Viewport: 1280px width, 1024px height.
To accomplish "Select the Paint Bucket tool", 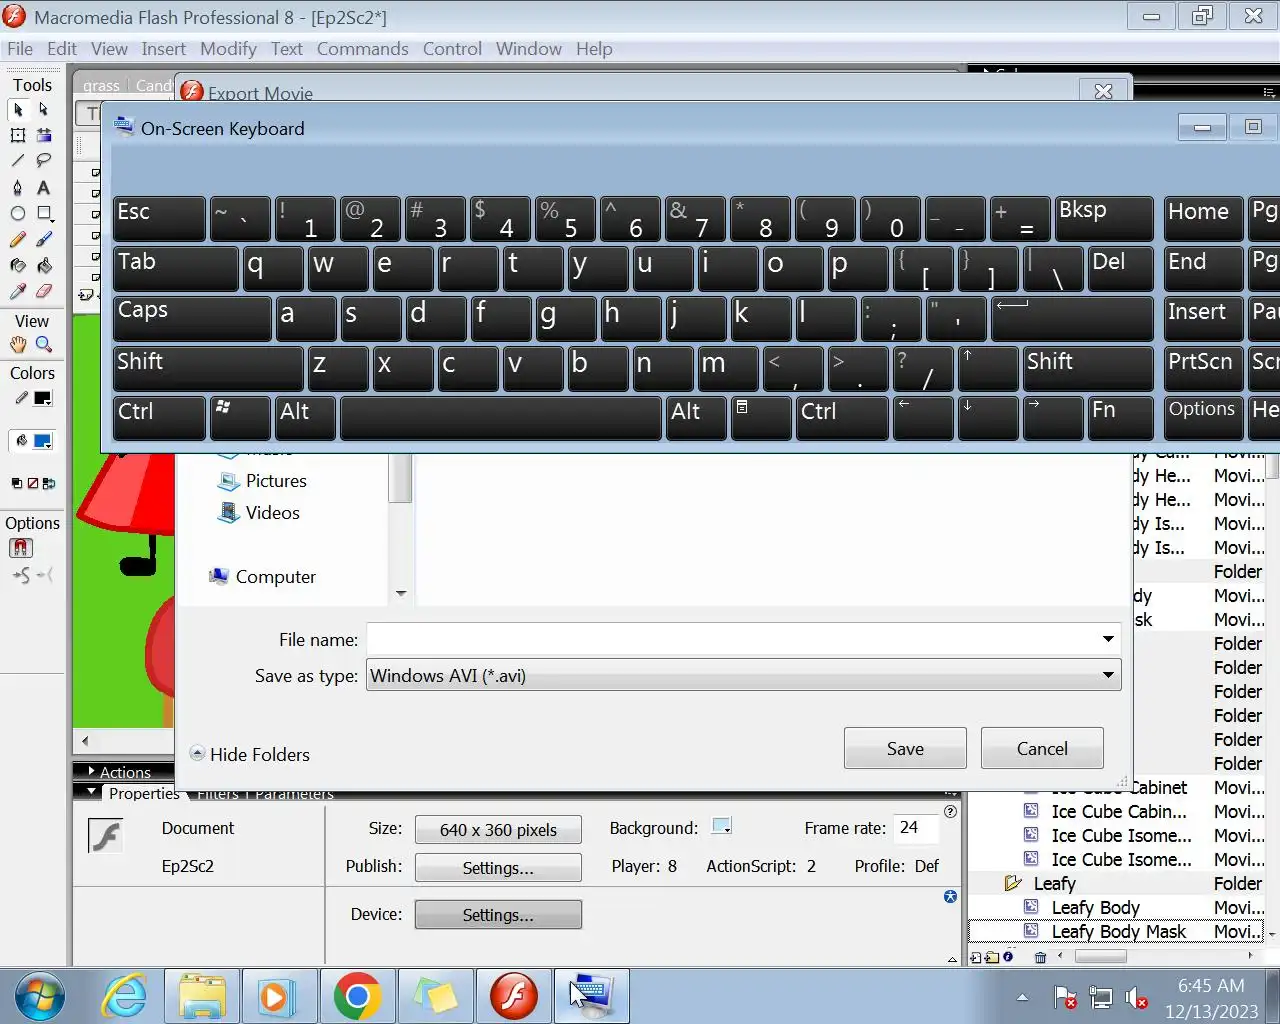I will 44,265.
